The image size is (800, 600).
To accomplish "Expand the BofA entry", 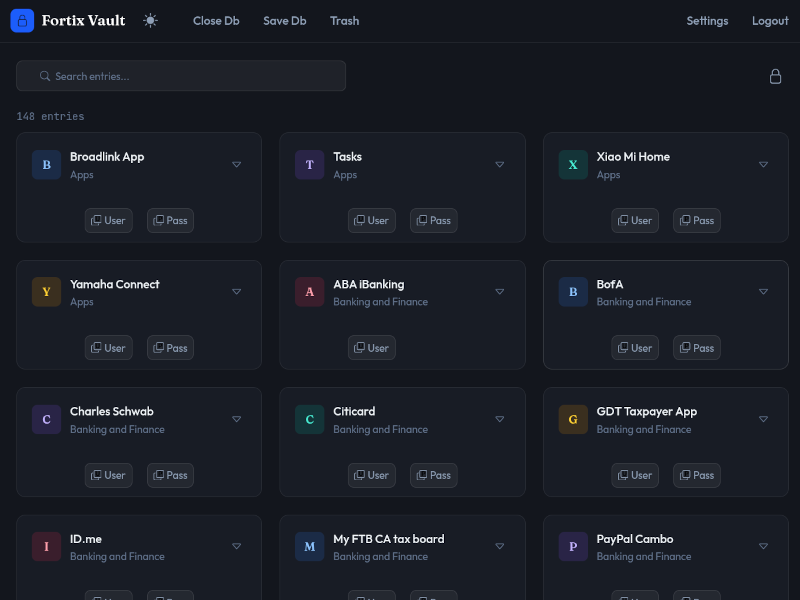I will tap(763, 291).
